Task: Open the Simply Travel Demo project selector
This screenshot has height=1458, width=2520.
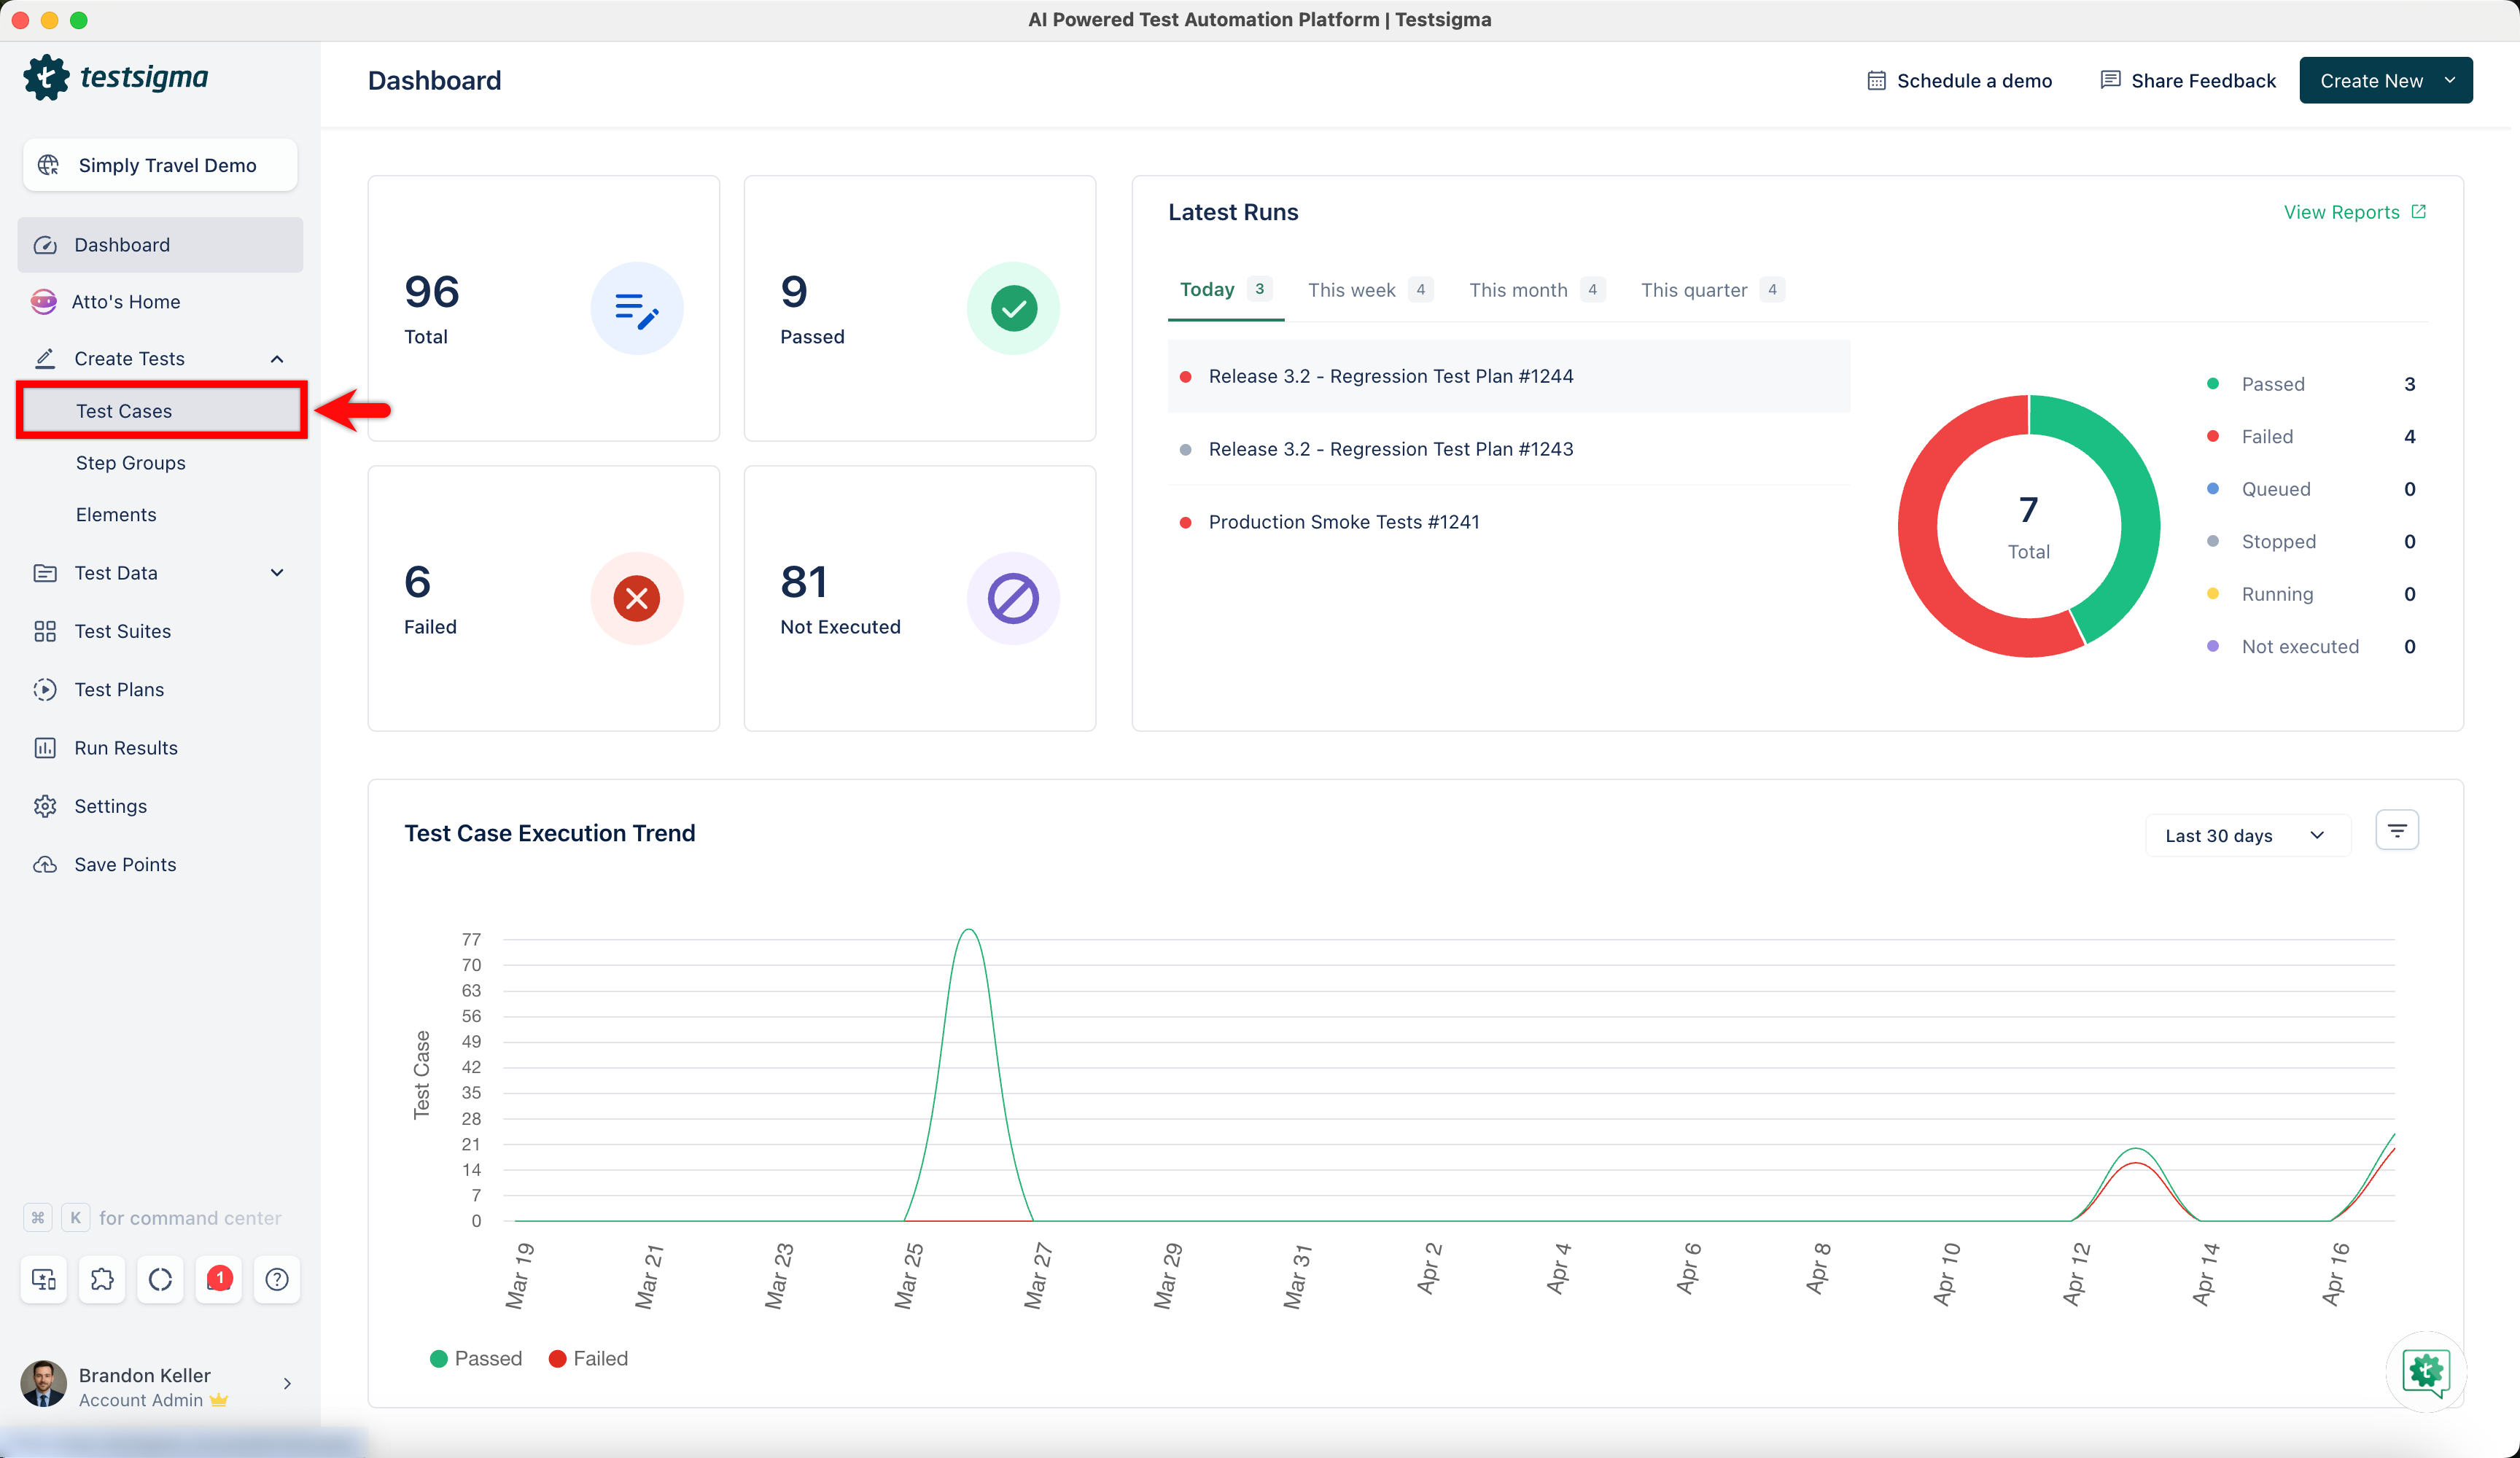Action: (x=160, y=165)
